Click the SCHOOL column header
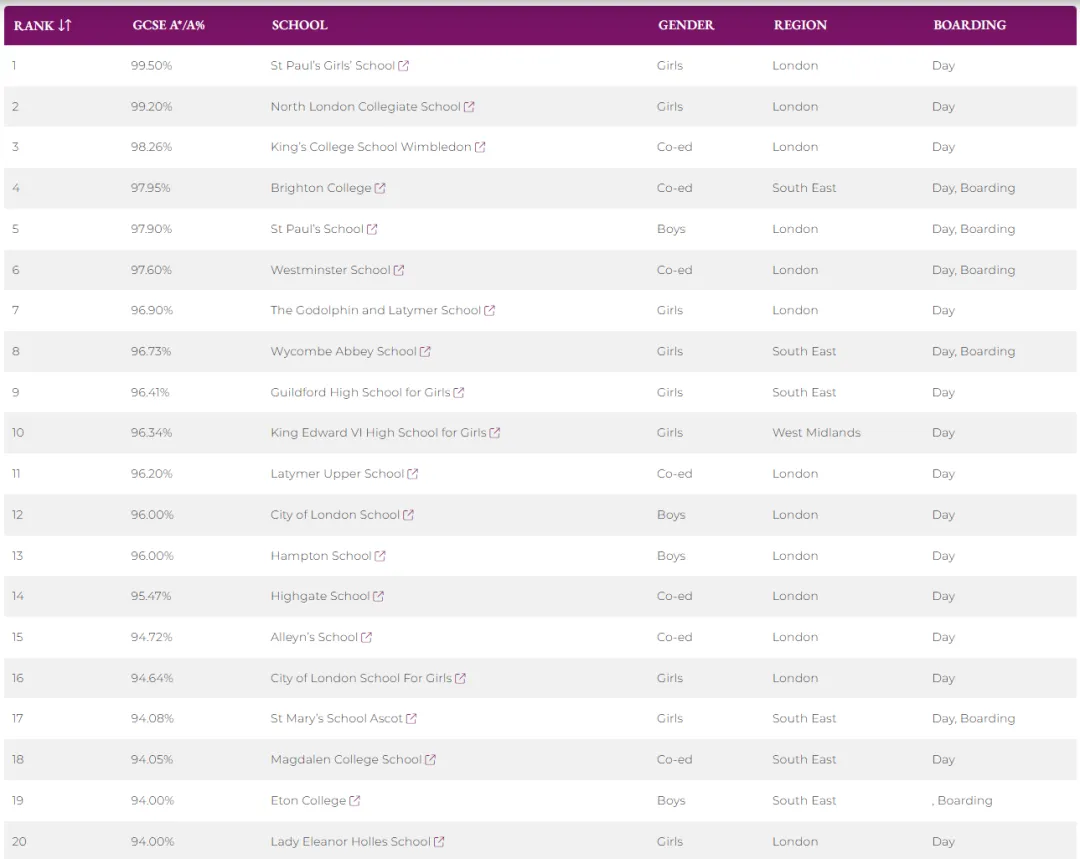The width and height of the screenshot is (1080, 859). (x=300, y=25)
